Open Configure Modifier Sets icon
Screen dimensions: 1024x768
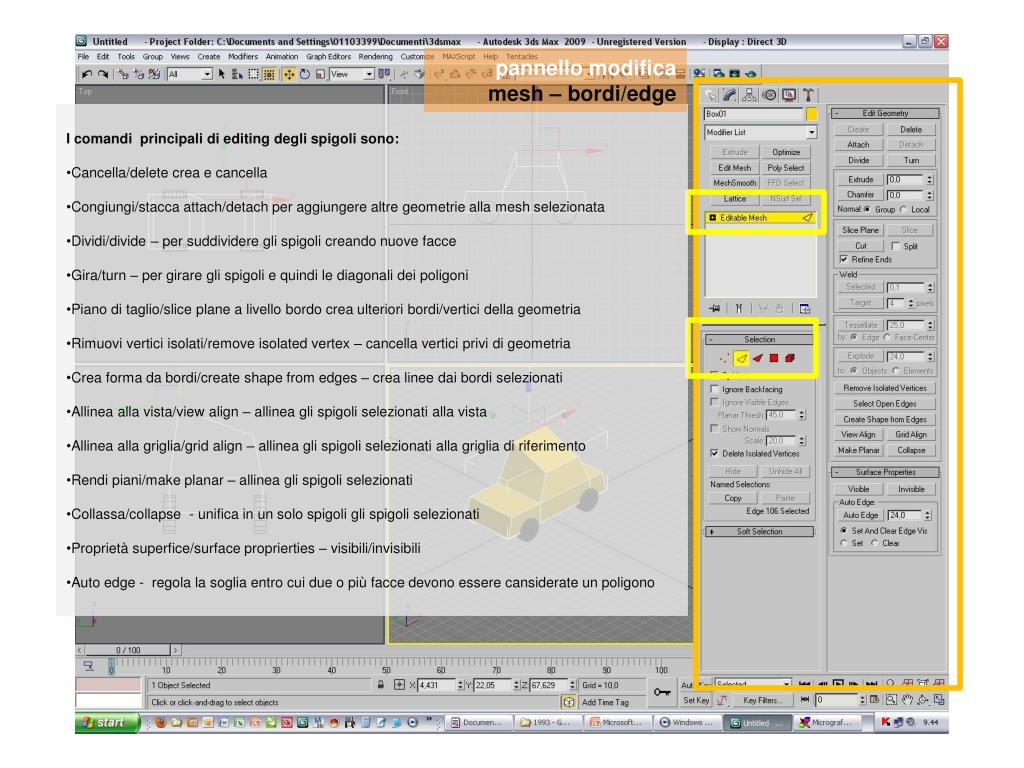click(805, 308)
